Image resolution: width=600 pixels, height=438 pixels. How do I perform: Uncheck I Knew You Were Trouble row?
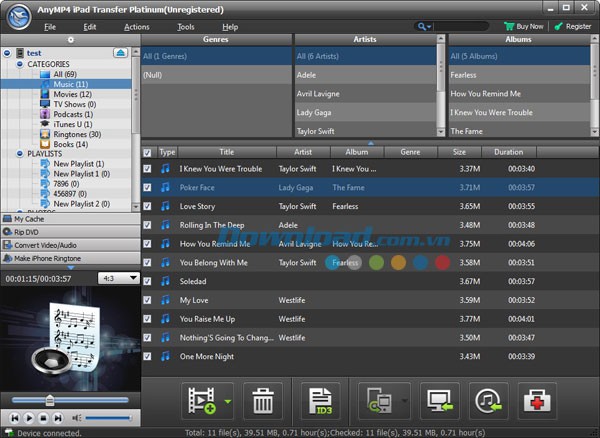tap(147, 168)
